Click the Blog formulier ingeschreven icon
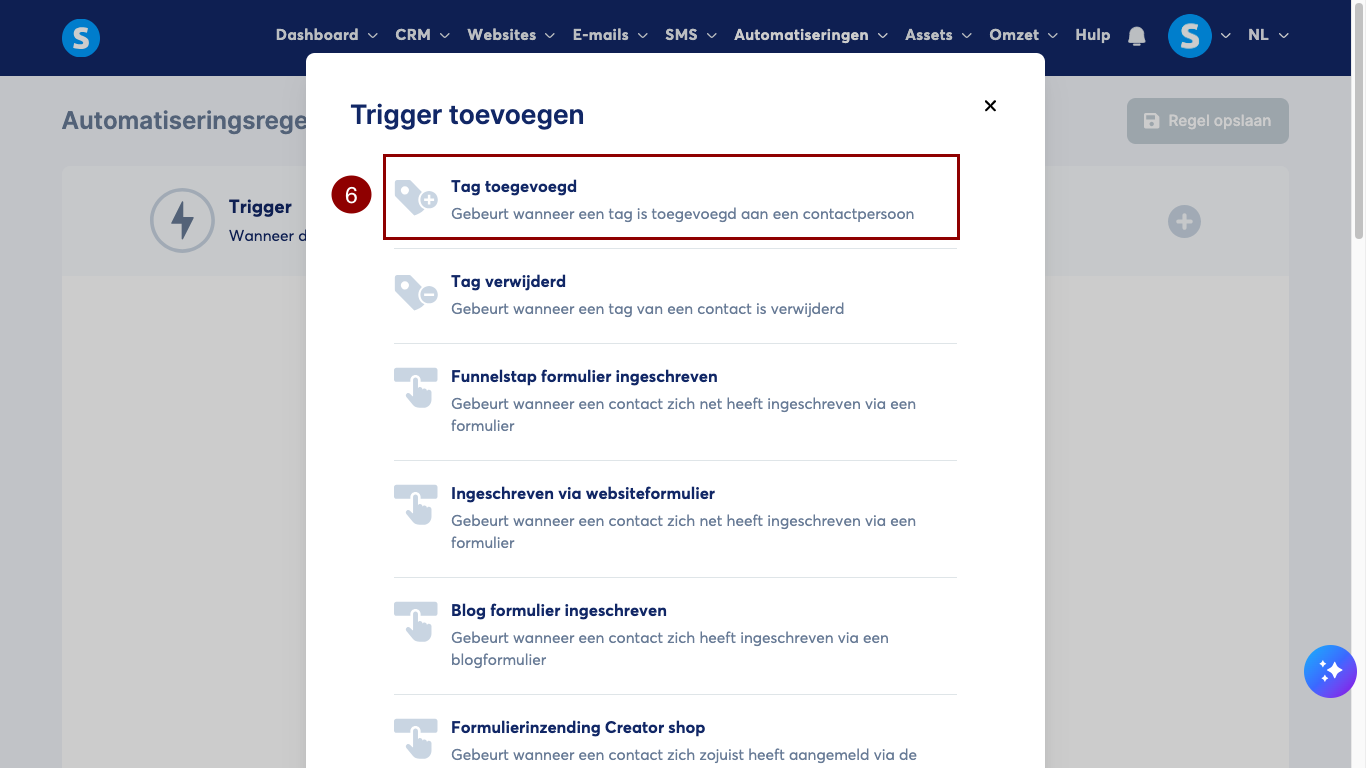Image resolution: width=1366 pixels, height=768 pixels. (416, 621)
